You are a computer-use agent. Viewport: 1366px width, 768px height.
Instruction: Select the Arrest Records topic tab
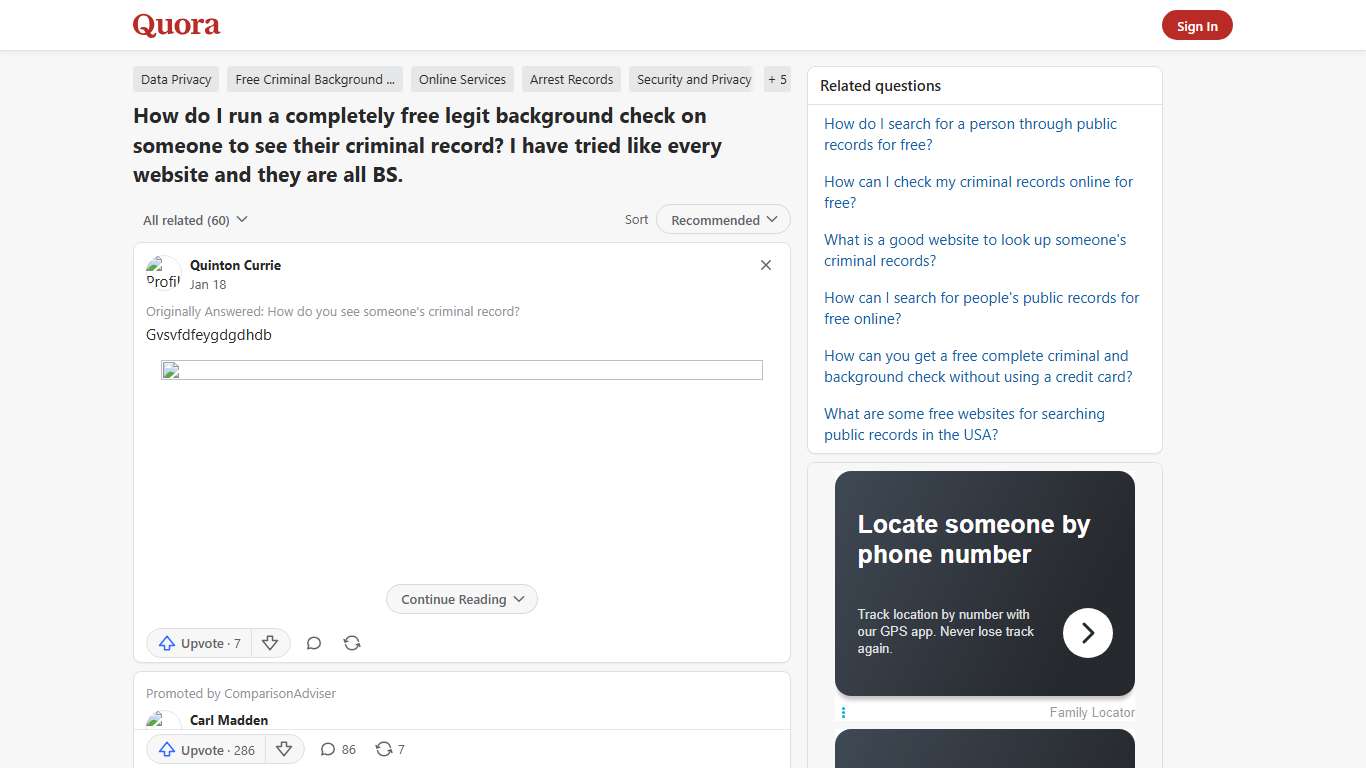(x=571, y=79)
